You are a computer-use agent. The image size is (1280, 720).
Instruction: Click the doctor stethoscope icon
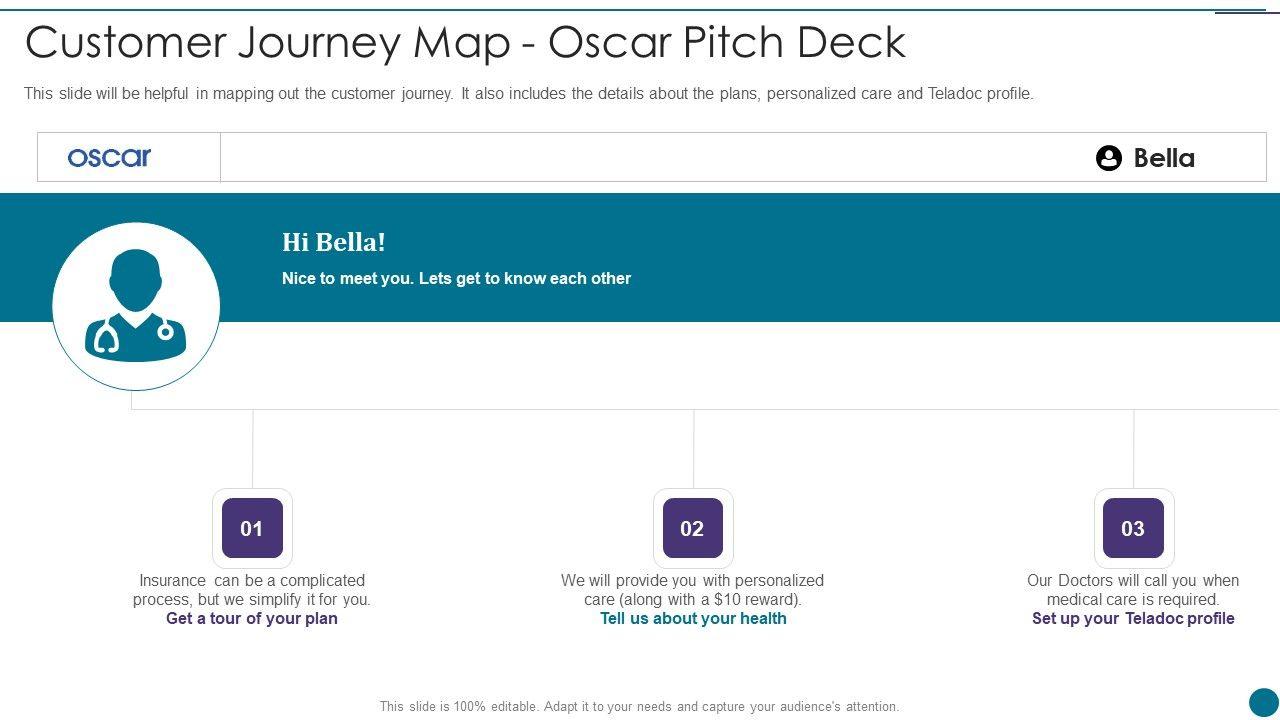pos(136,305)
